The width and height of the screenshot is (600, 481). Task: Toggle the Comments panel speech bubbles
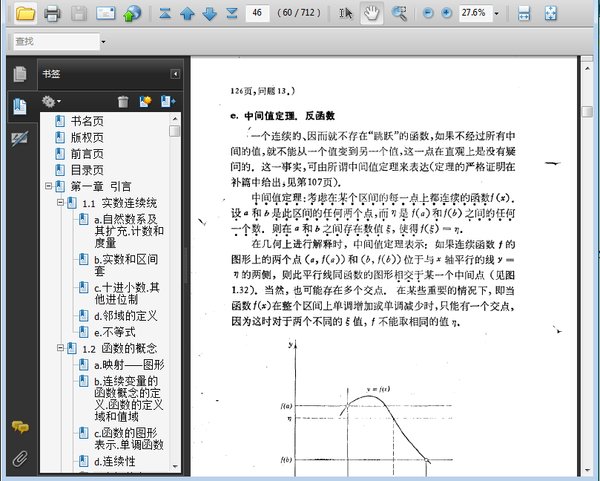18,427
